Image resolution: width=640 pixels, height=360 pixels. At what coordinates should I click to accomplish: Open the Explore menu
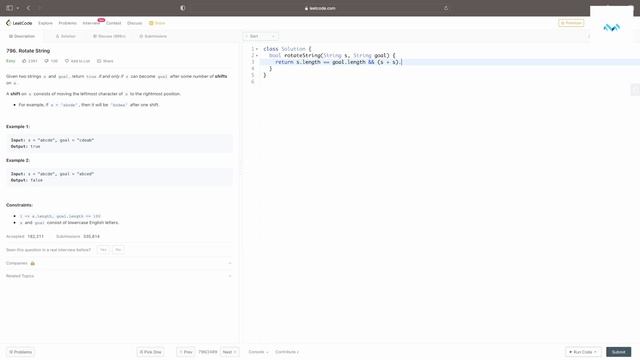pos(45,23)
